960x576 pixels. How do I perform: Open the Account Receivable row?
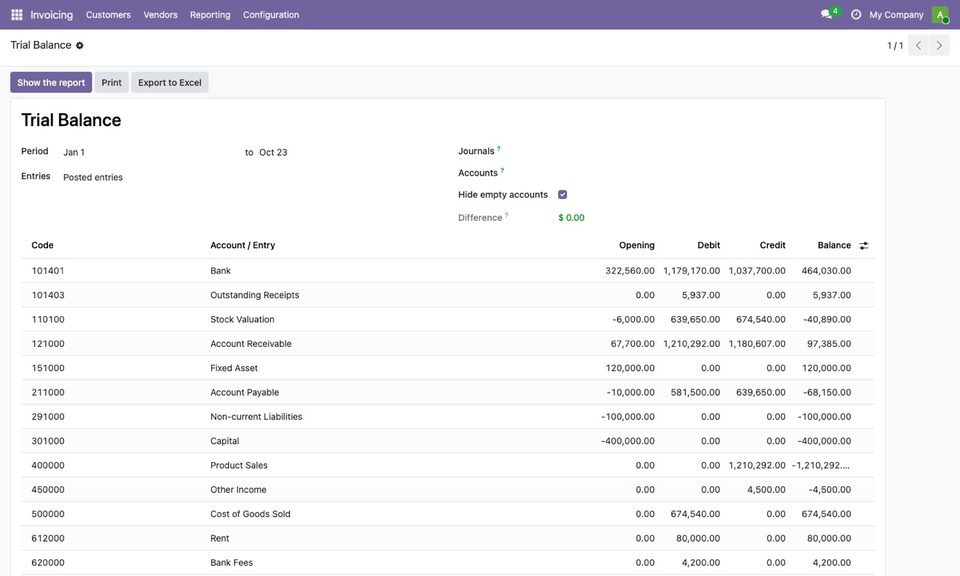click(x=448, y=344)
